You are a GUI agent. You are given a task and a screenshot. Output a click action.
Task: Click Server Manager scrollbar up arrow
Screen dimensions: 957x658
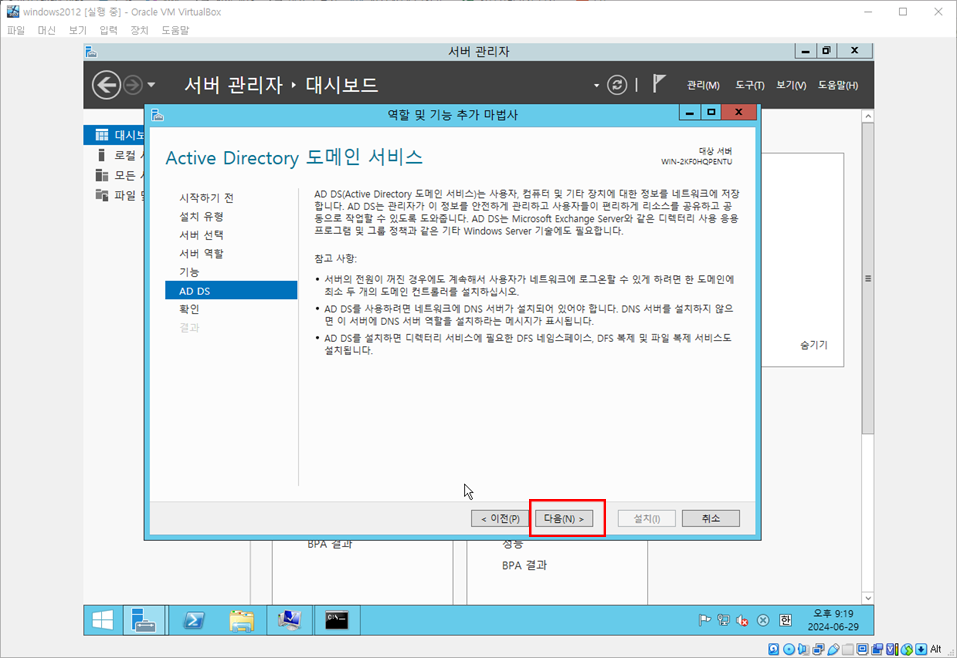click(x=868, y=116)
